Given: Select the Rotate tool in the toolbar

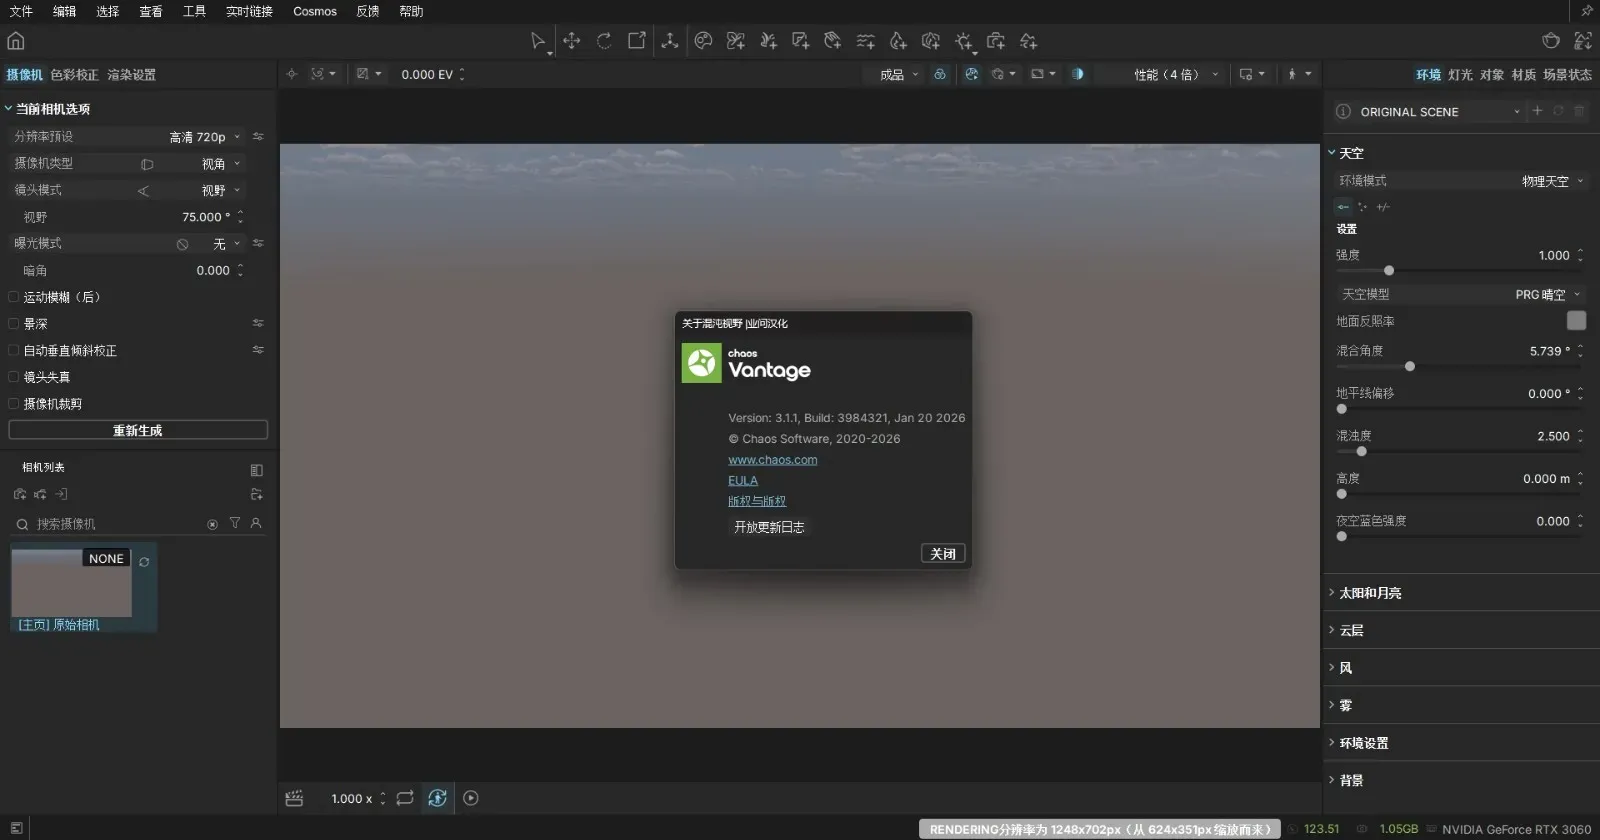Looking at the screenshot, I should [604, 41].
